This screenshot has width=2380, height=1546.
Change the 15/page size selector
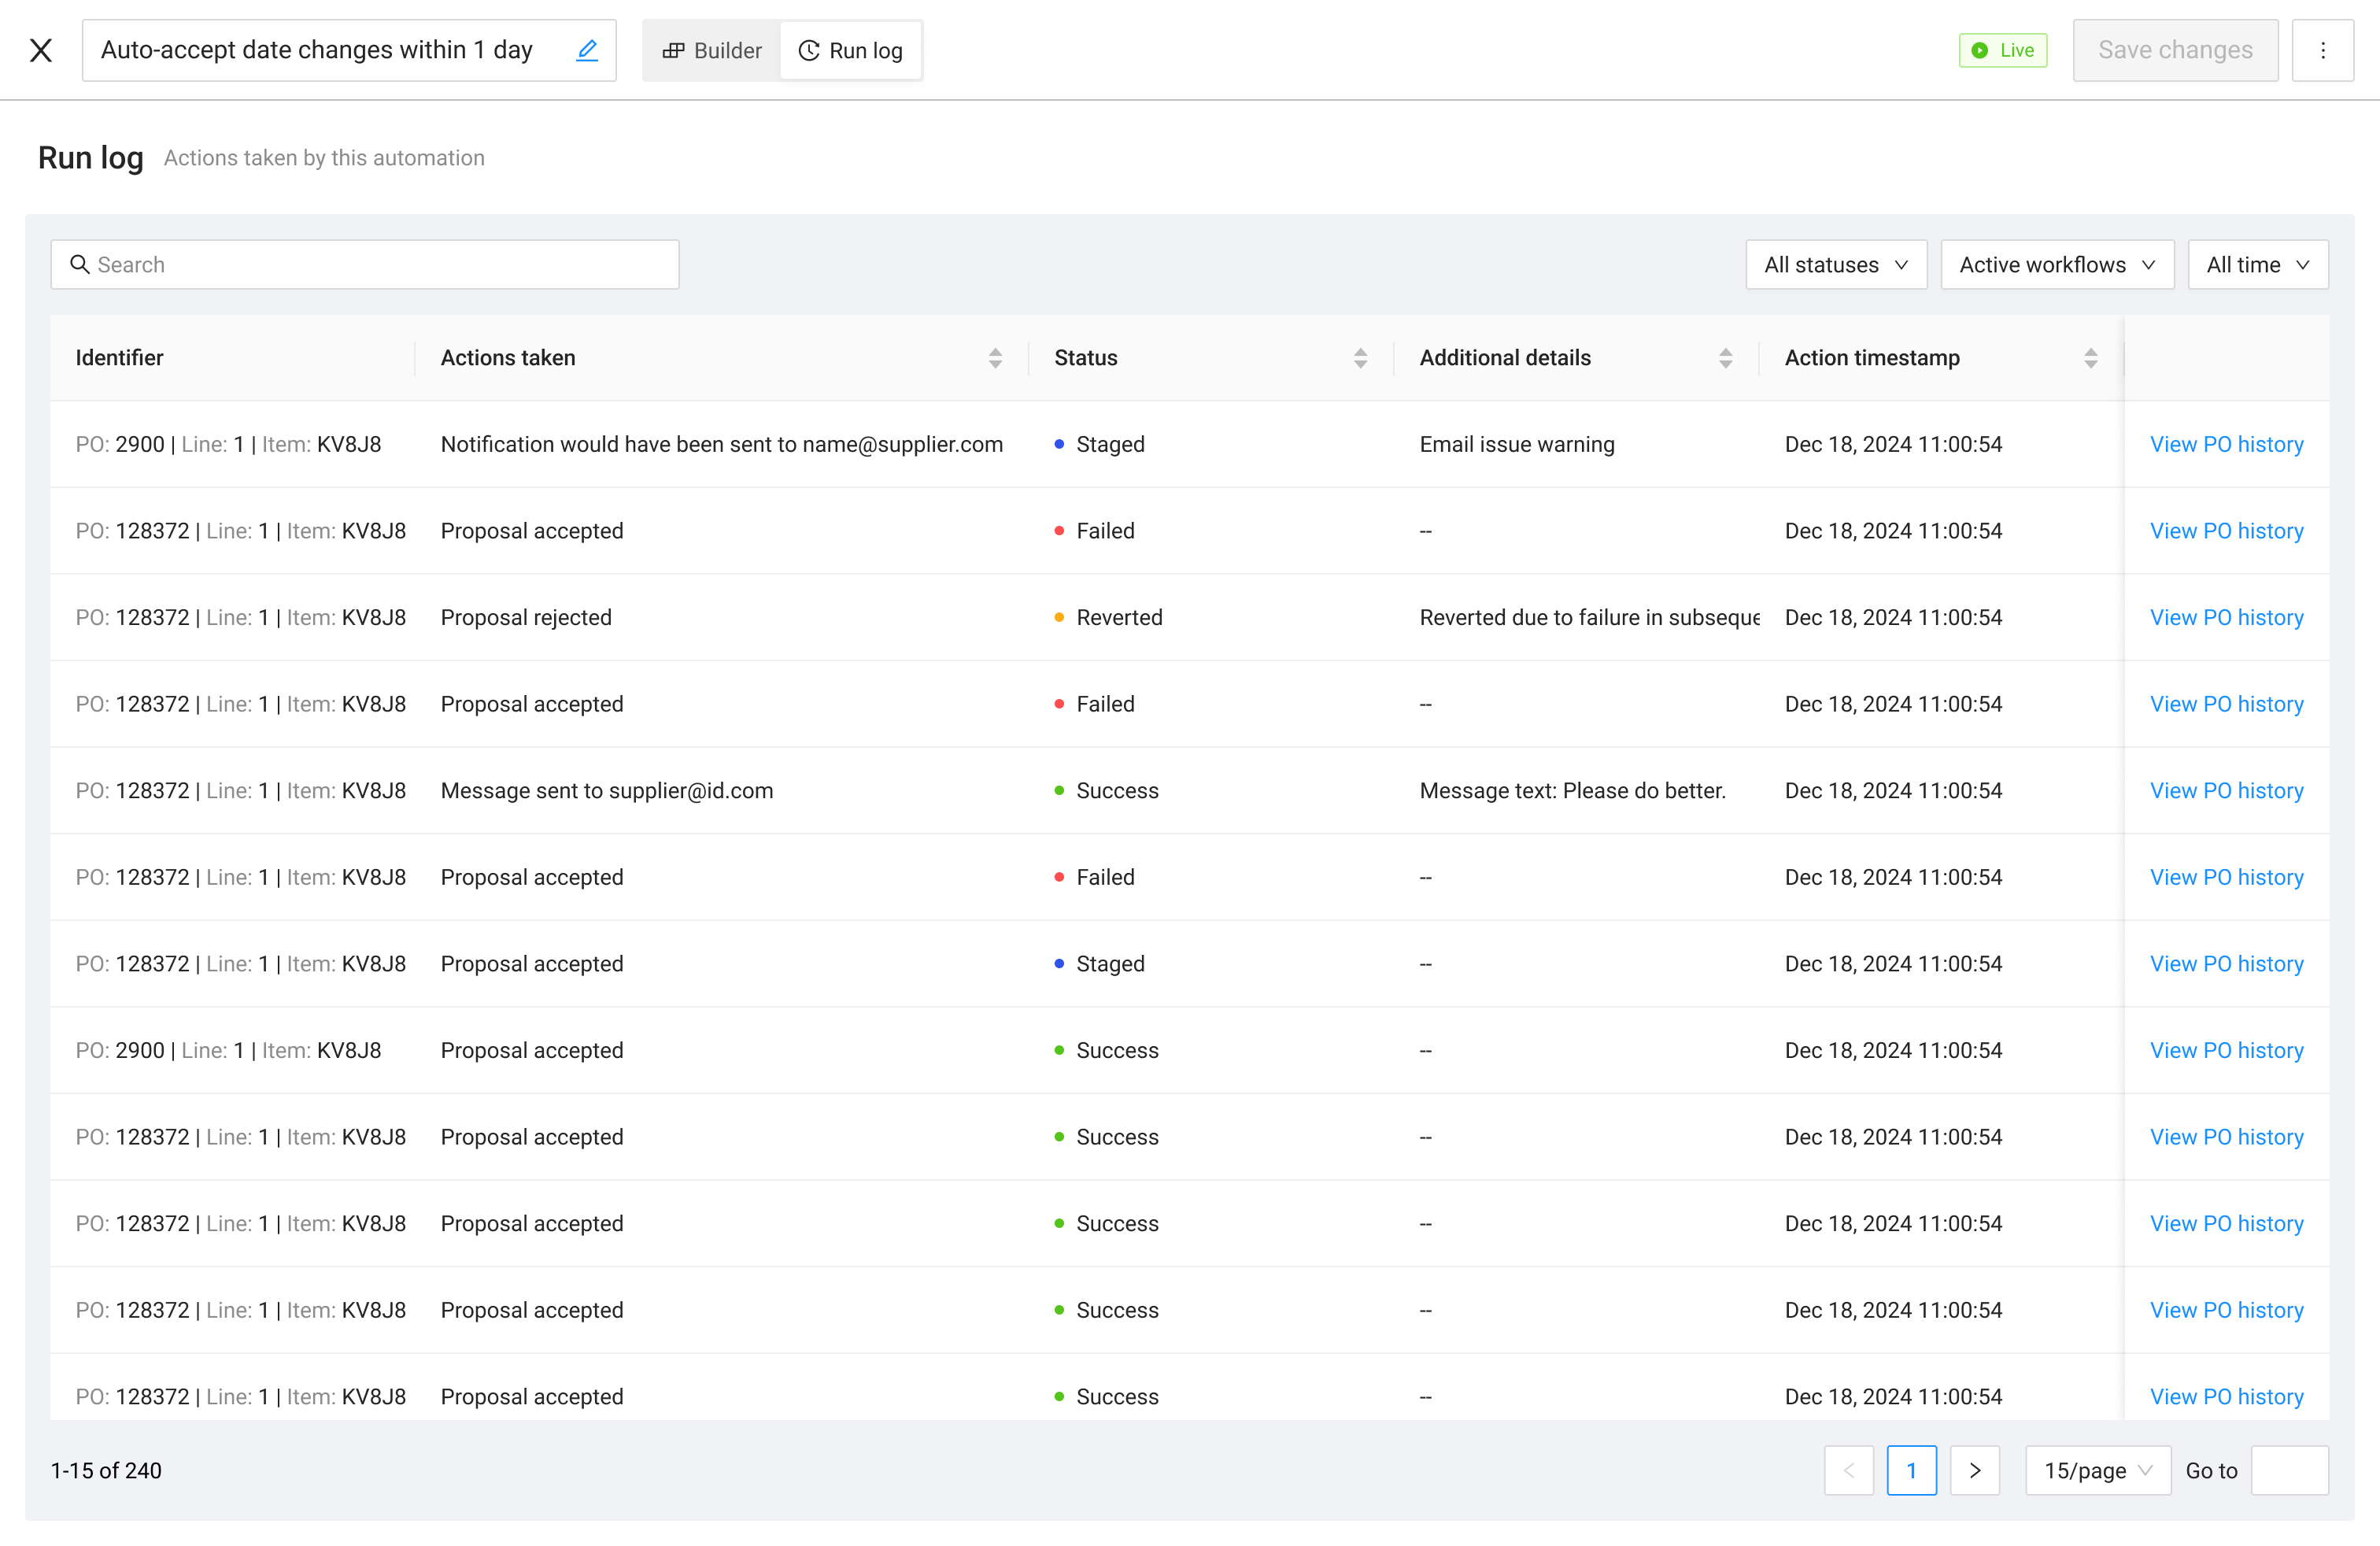2097,1470
